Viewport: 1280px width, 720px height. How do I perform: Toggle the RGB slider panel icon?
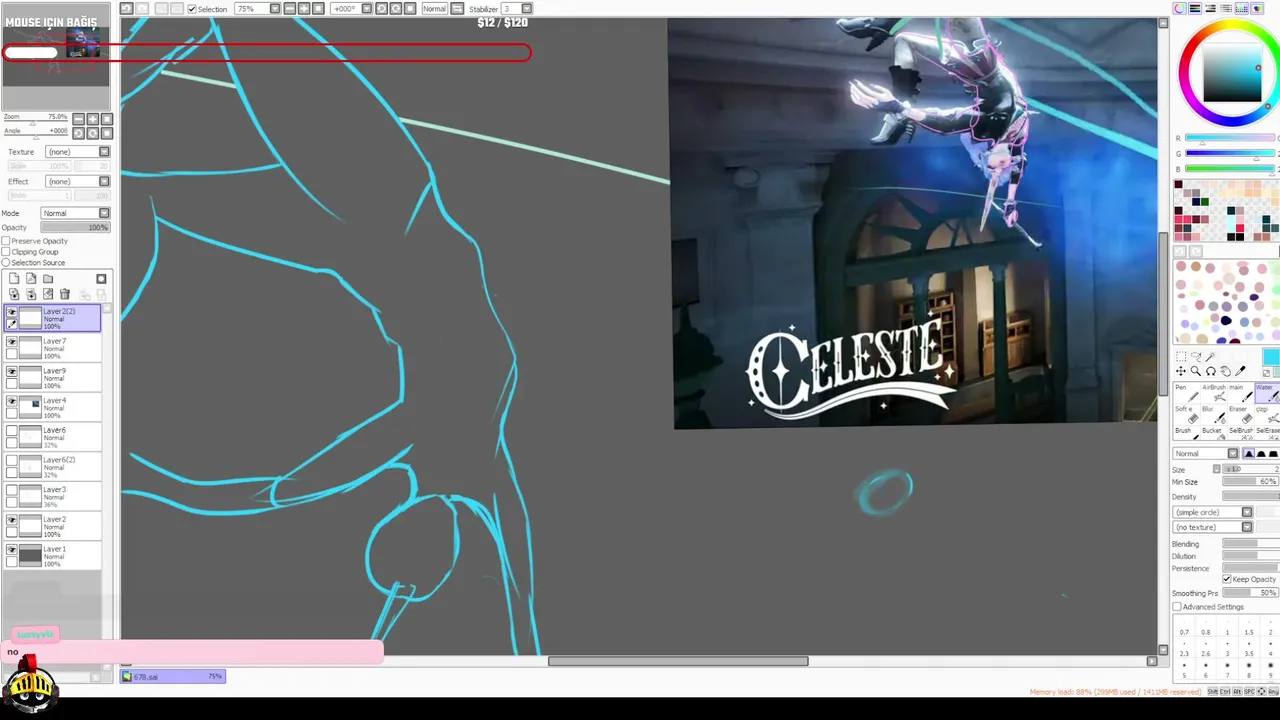click(1195, 8)
